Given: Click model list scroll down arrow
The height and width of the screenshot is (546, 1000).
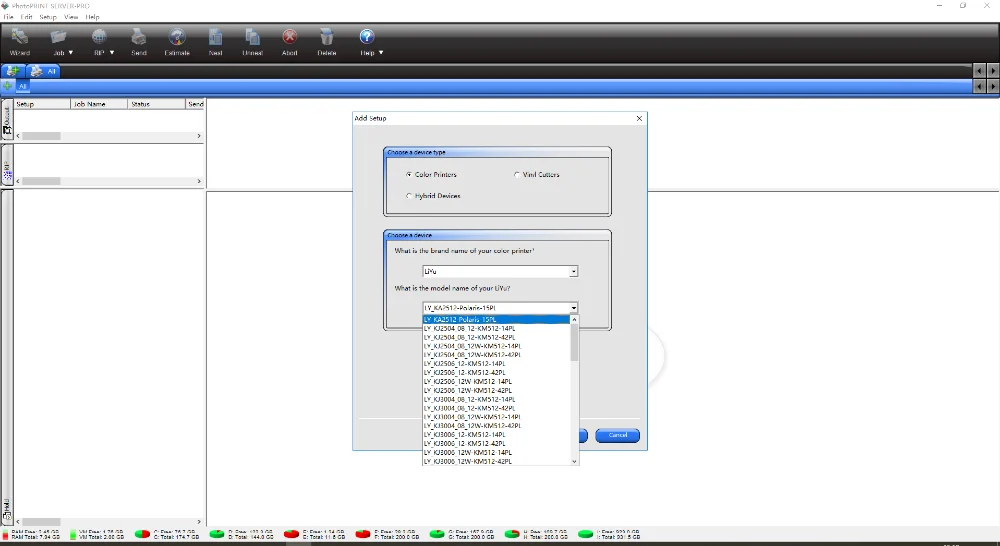Looking at the screenshot, I should coord(575,461).
